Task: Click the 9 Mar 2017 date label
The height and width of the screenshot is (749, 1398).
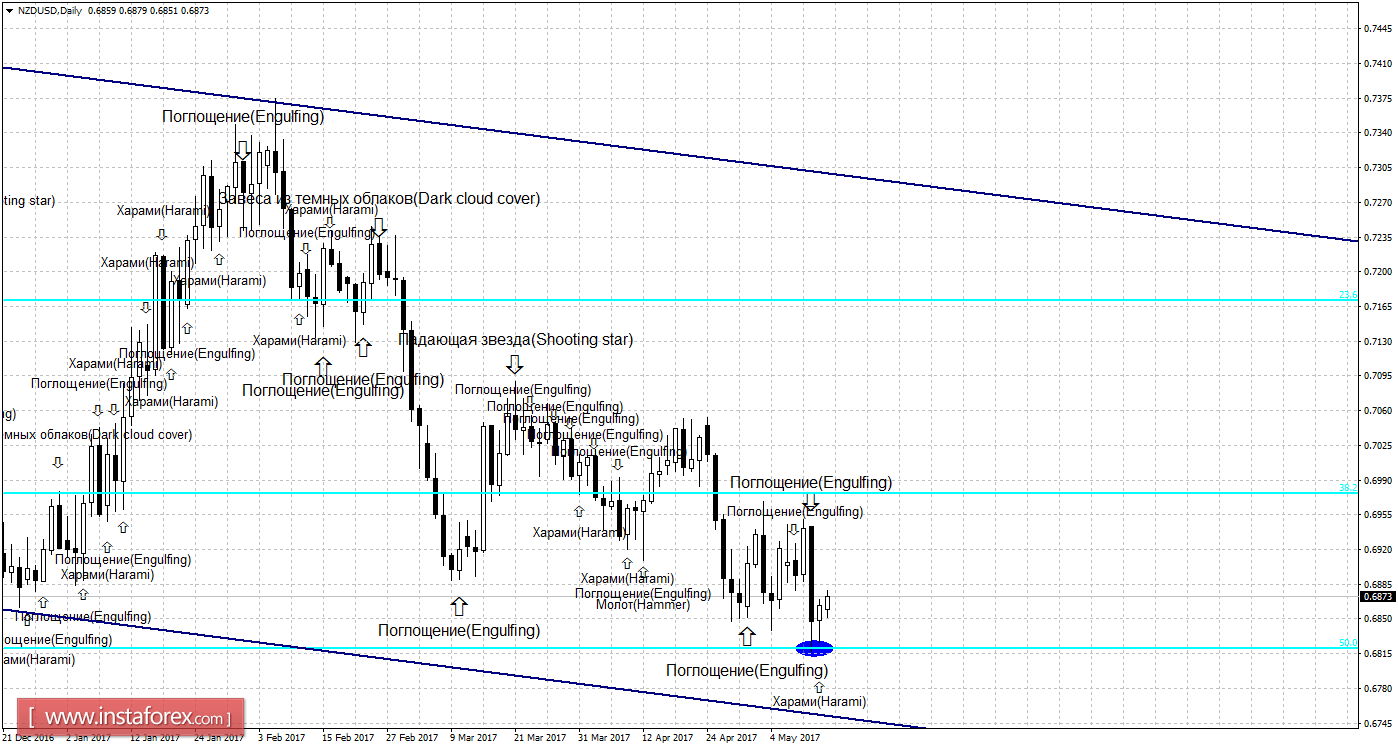Action: pyautogui.click(x=474, y=738)
